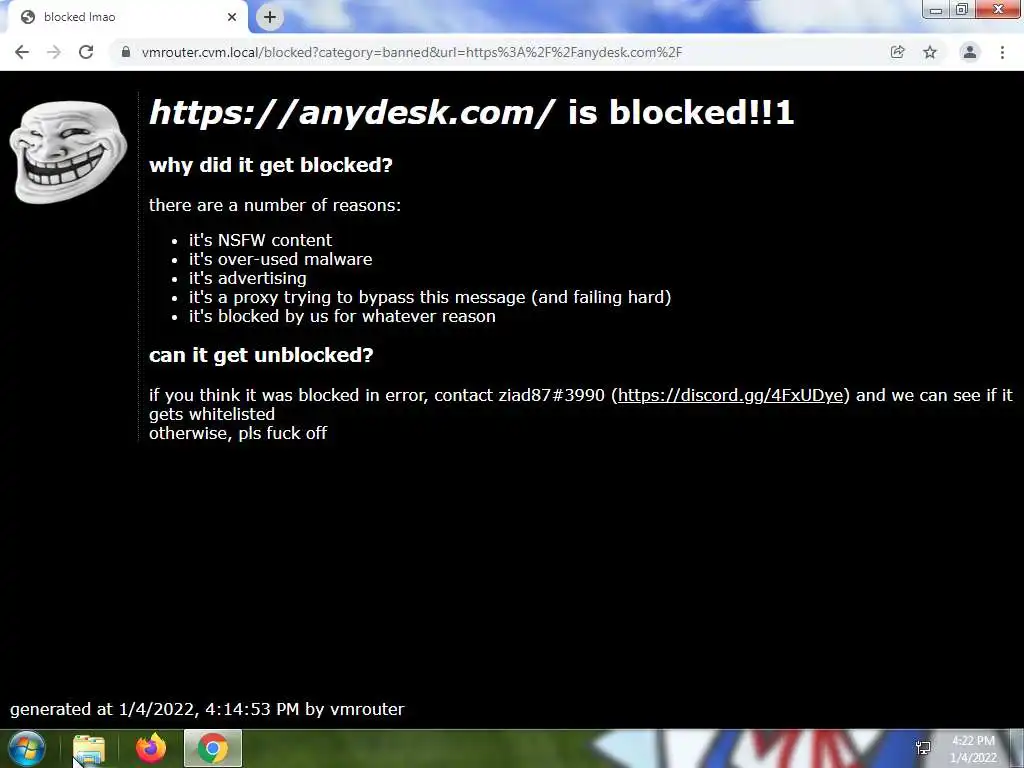Click the trollface image
Screen dimensions: 1024x768
[68, 152]
